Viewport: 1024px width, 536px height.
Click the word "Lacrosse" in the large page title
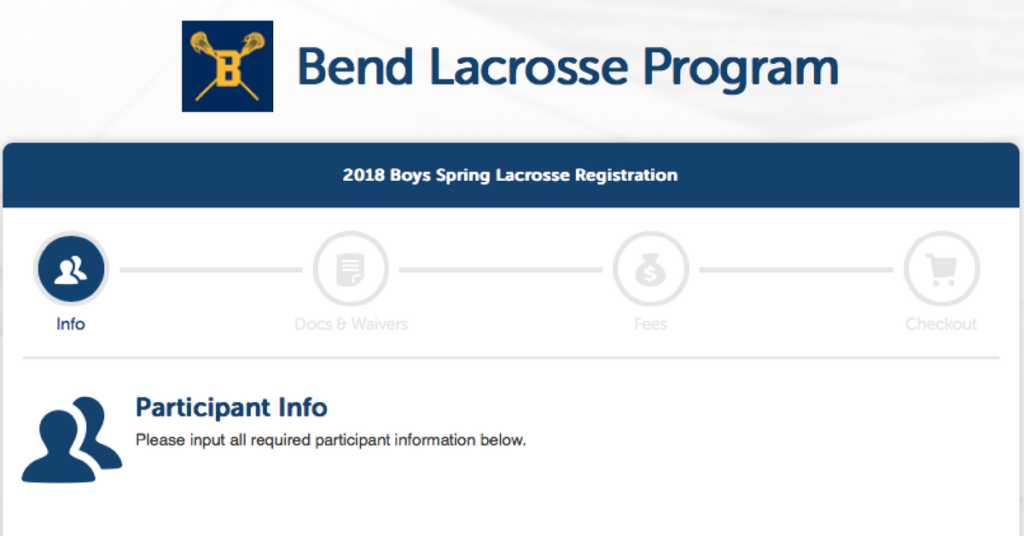[x=528, y=66]
